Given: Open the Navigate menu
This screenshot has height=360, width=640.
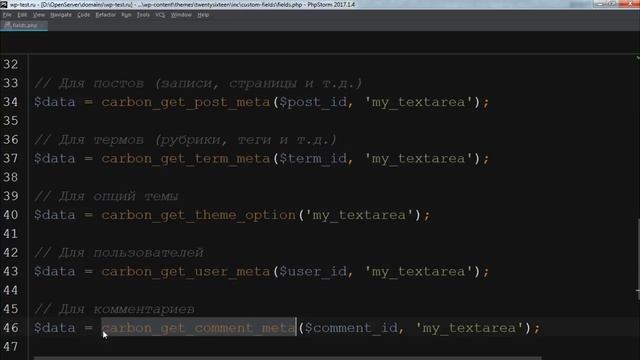Looking at the screenshot, I should [x=61, y=15].
